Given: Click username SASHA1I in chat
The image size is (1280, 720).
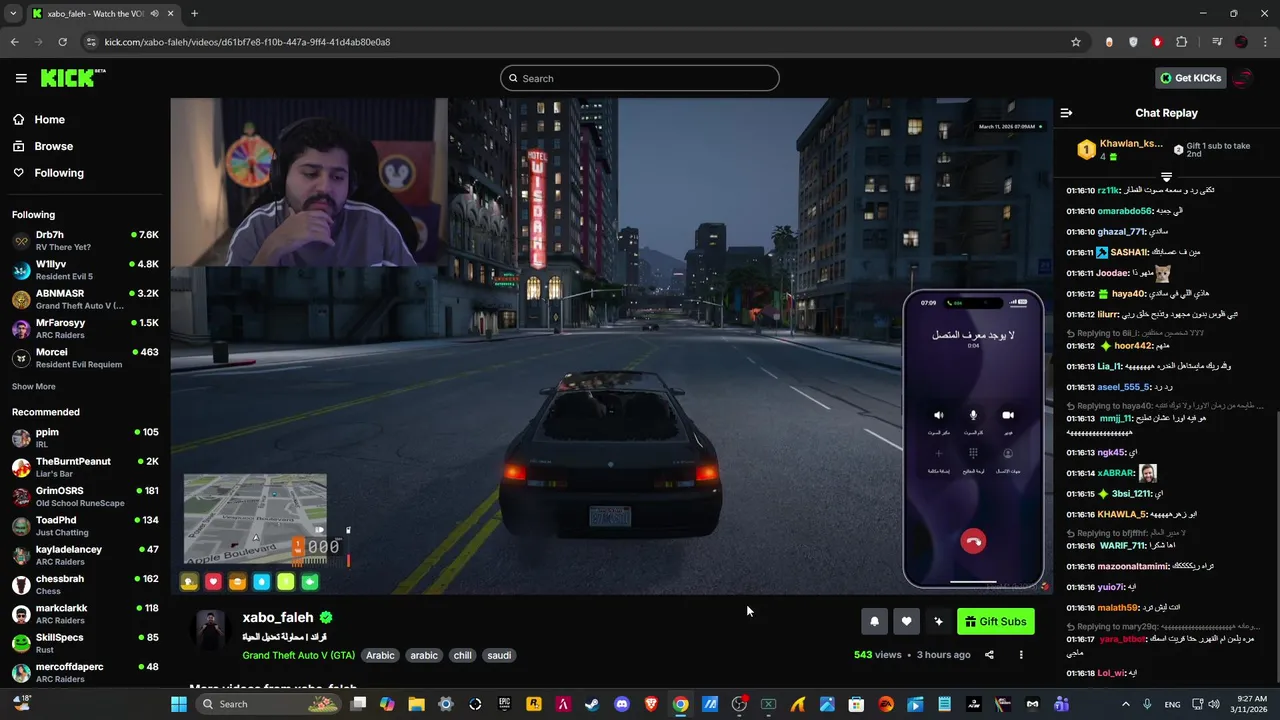Looking at the screenshot, I should point(1130,252).
